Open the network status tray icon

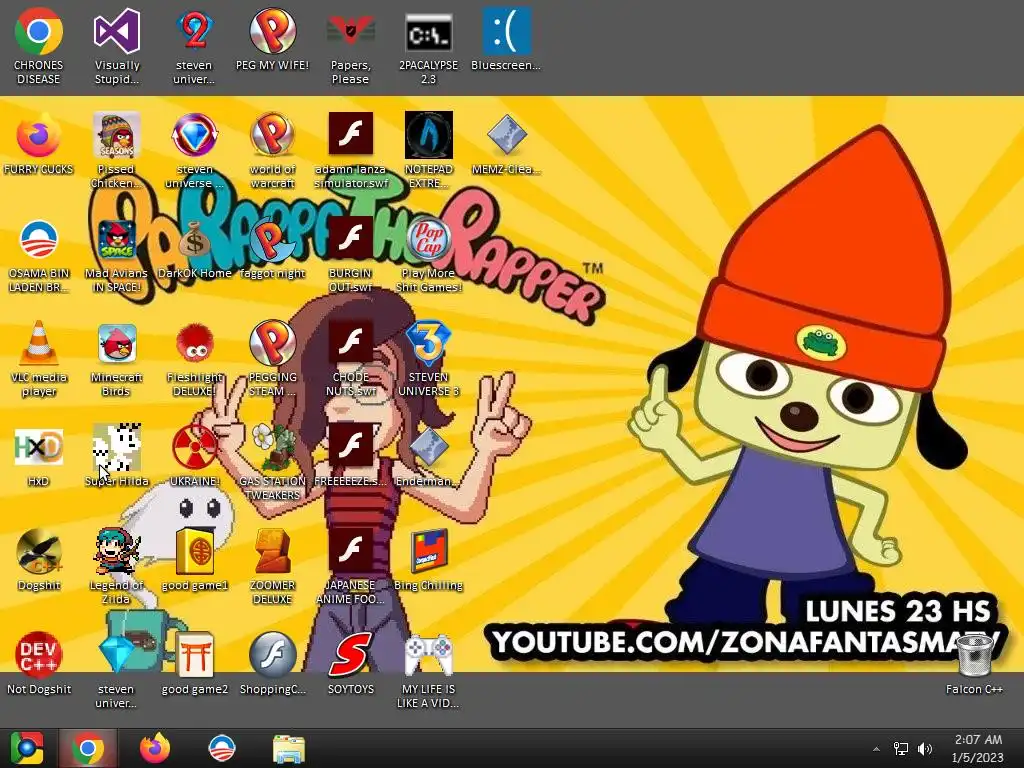coord(901,749)
